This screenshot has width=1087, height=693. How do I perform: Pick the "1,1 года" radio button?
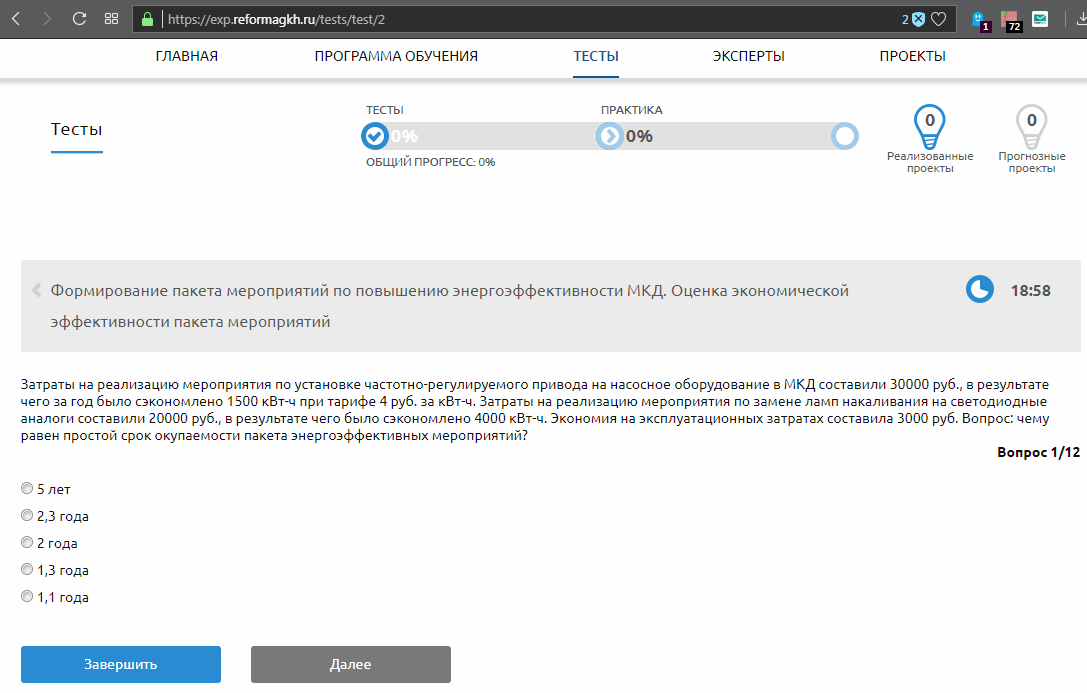pos(27,597)
